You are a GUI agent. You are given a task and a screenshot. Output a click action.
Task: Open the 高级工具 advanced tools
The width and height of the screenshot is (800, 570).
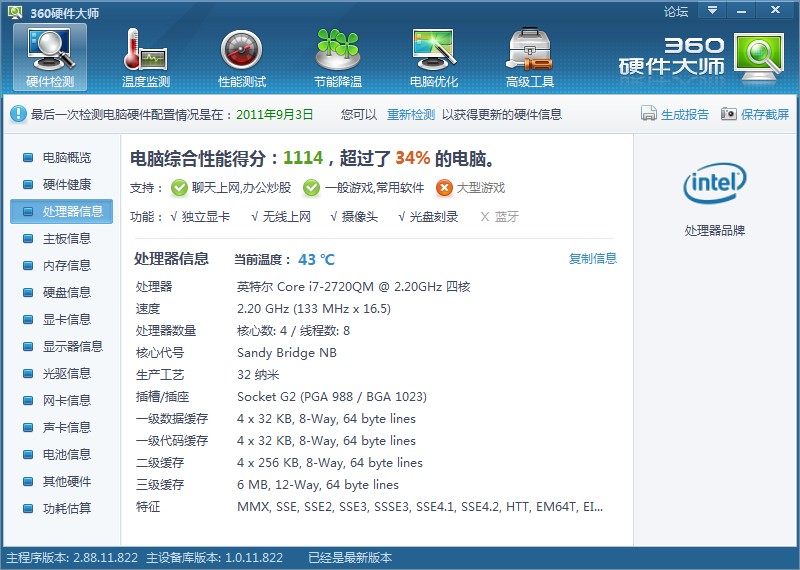coord(530,57)
